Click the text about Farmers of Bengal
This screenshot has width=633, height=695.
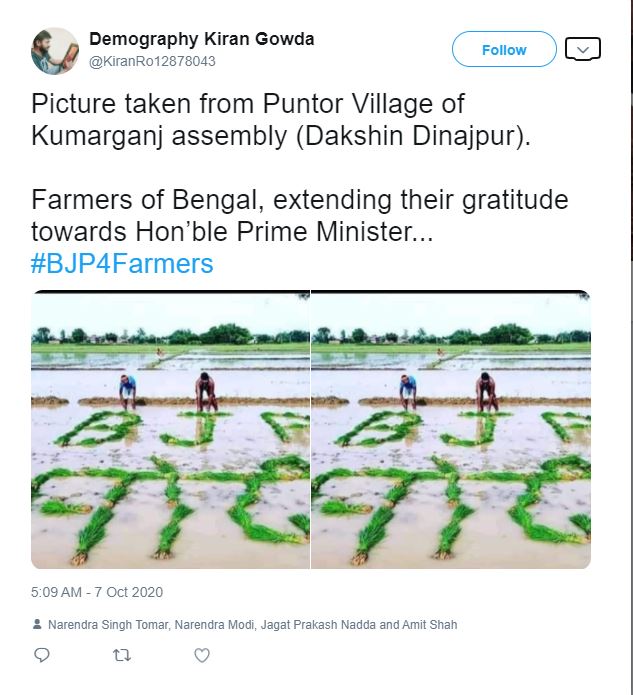coord(300,199)
